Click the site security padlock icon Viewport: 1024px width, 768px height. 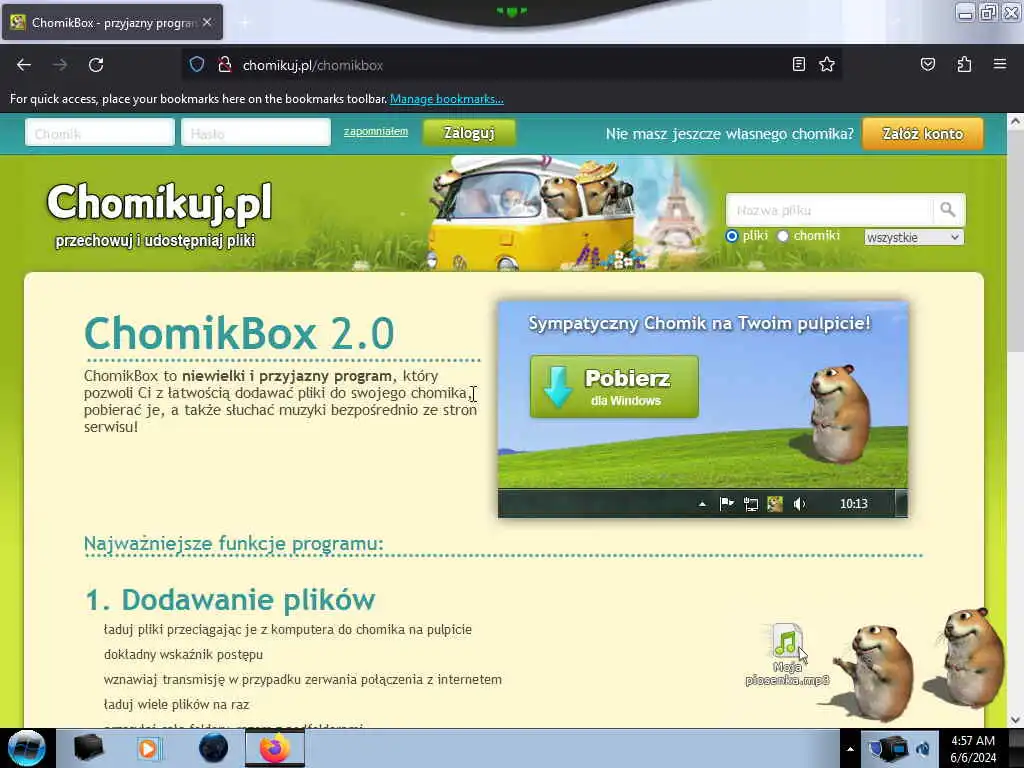coord(225,65)
